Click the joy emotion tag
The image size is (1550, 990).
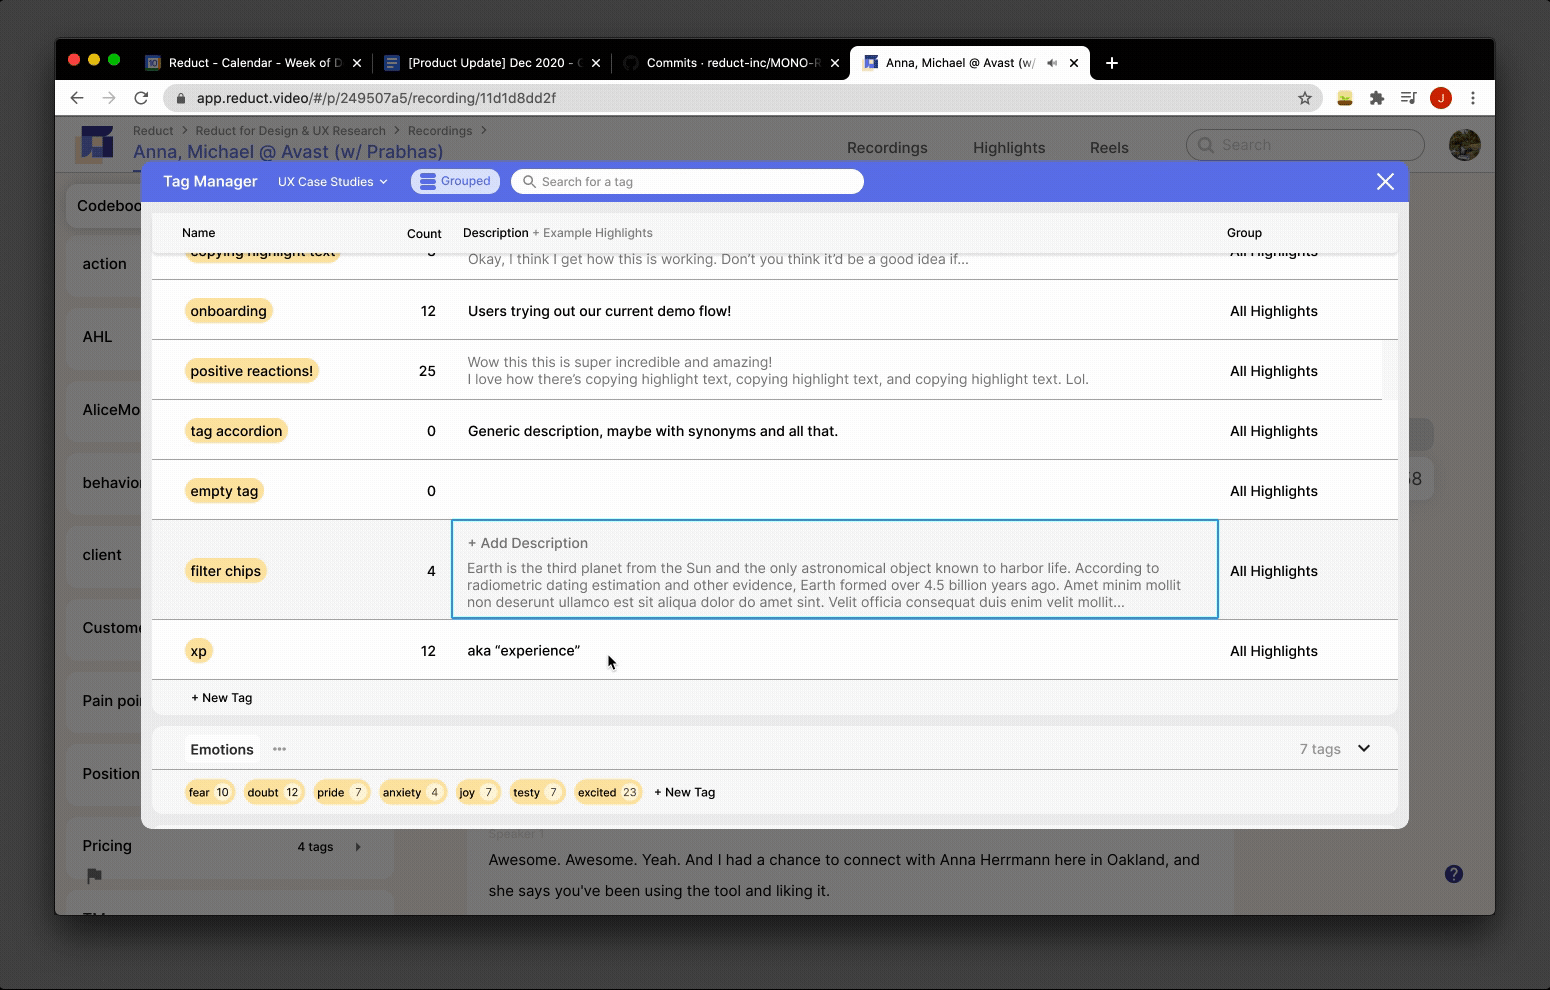tap(478, 792)
